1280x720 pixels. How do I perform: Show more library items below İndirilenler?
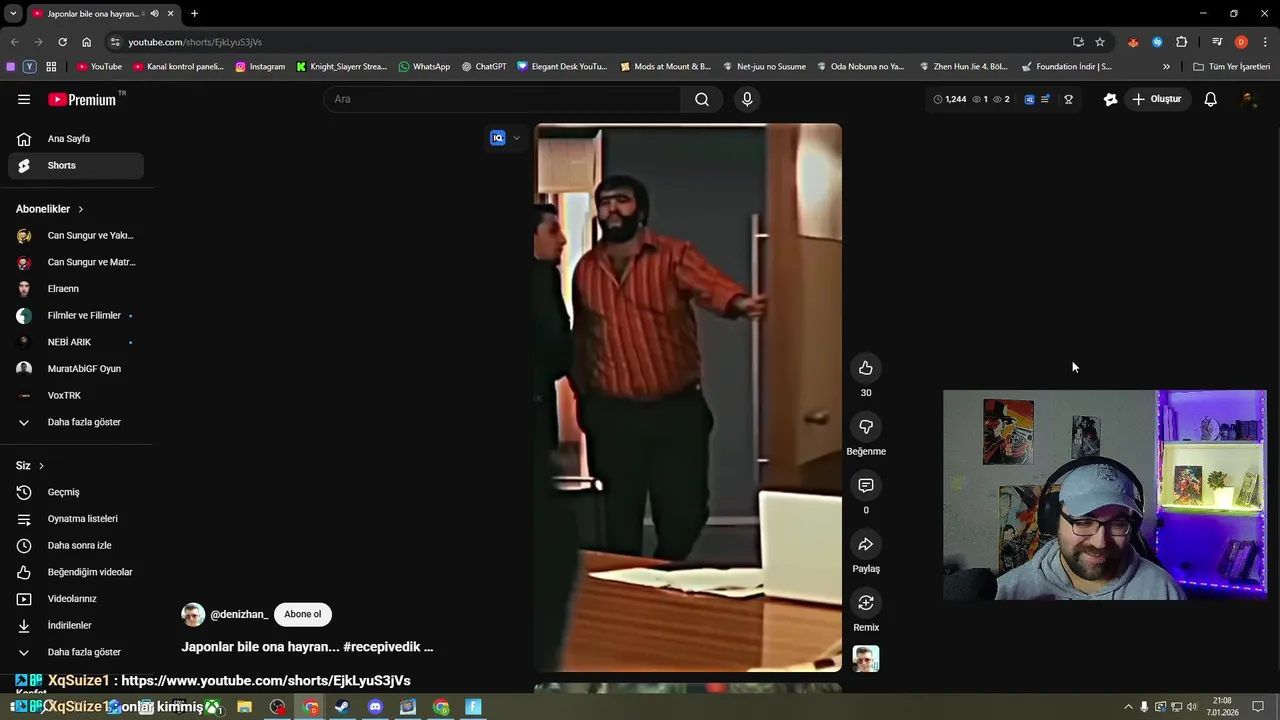76,652
